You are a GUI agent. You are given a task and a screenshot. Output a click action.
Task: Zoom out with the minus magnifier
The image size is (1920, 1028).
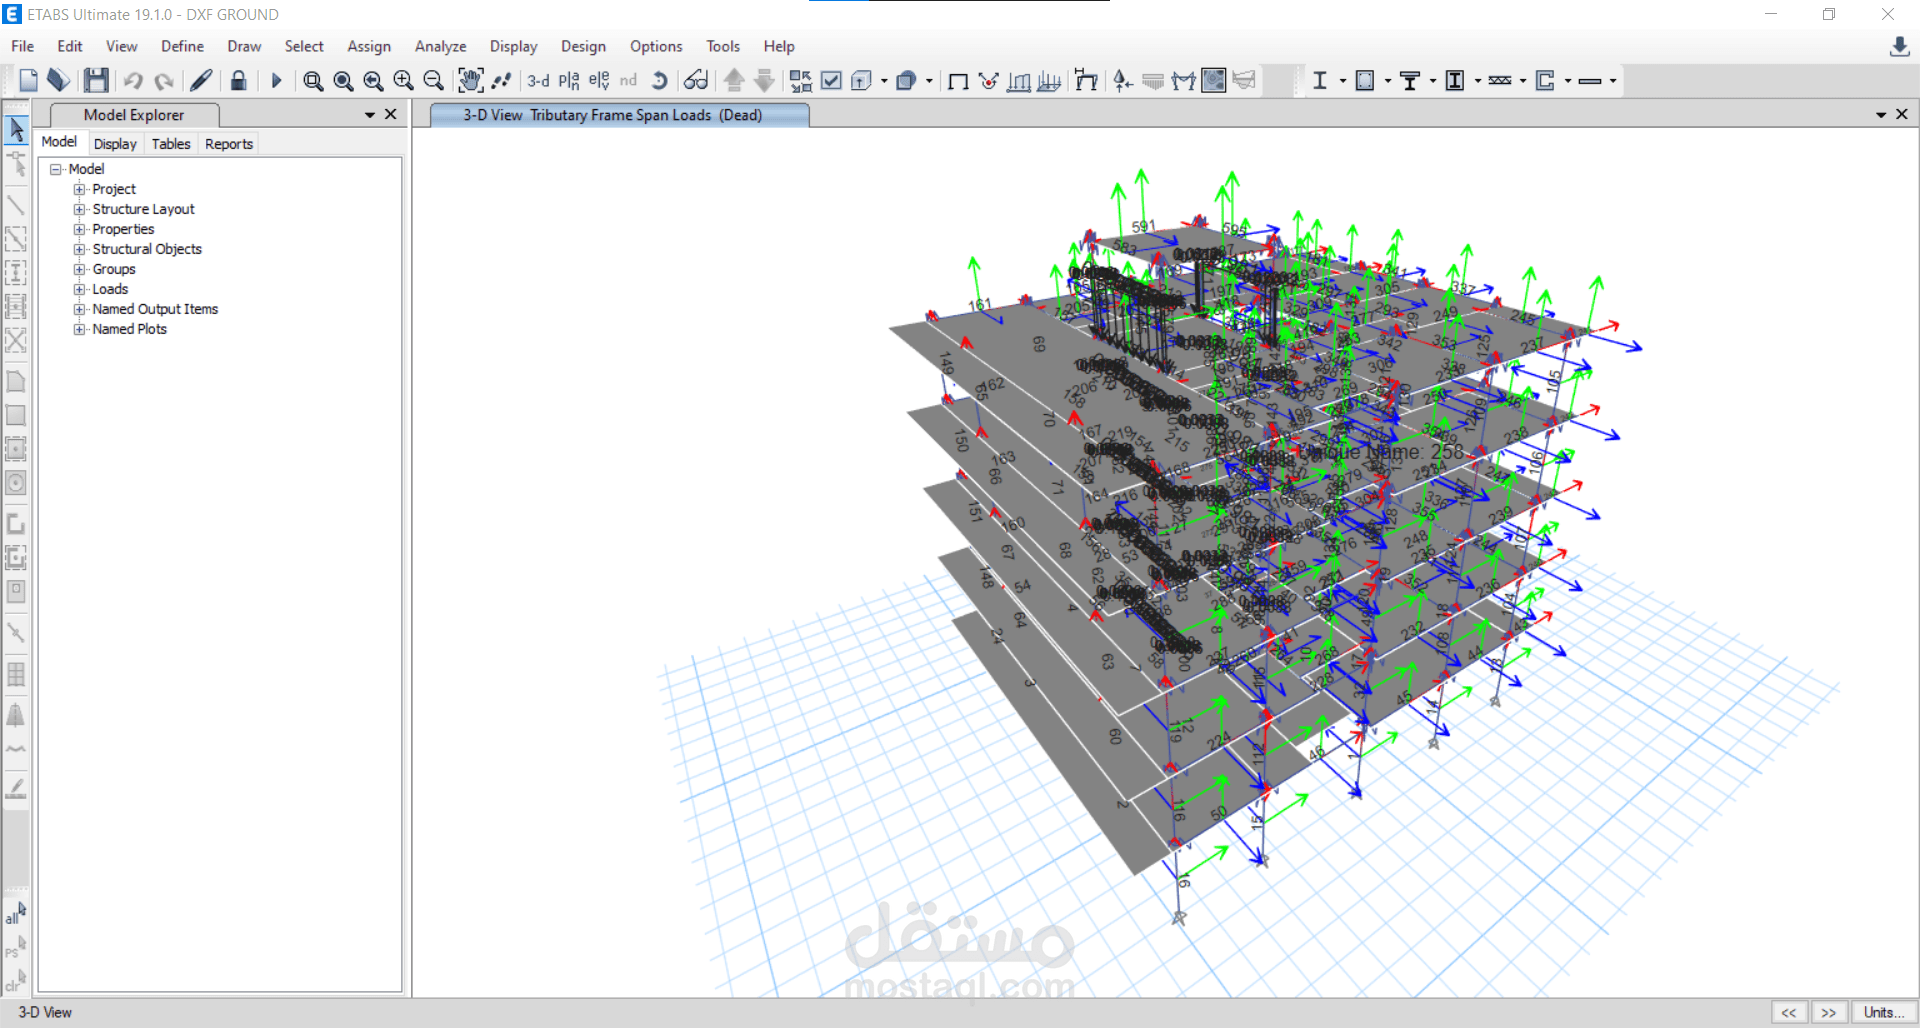tap(433, 81)
